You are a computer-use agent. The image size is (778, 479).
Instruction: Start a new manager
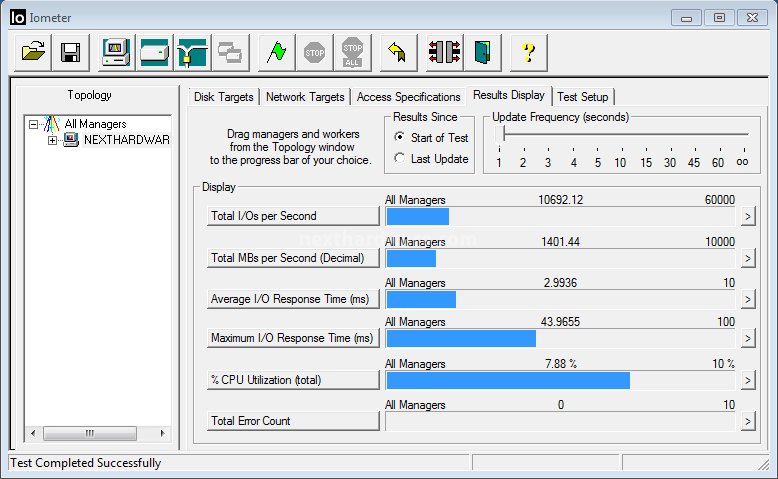[116, 52]
